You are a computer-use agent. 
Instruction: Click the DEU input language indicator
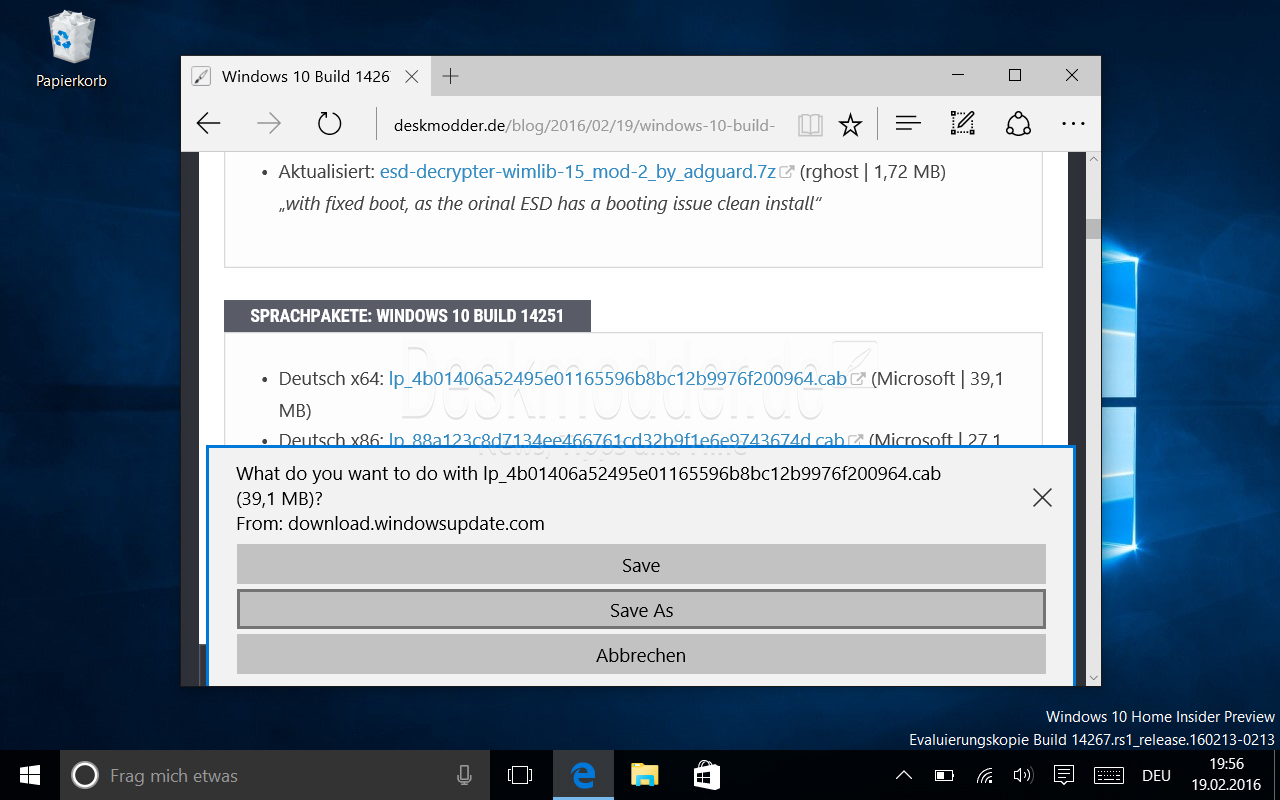coord(1156,775)
